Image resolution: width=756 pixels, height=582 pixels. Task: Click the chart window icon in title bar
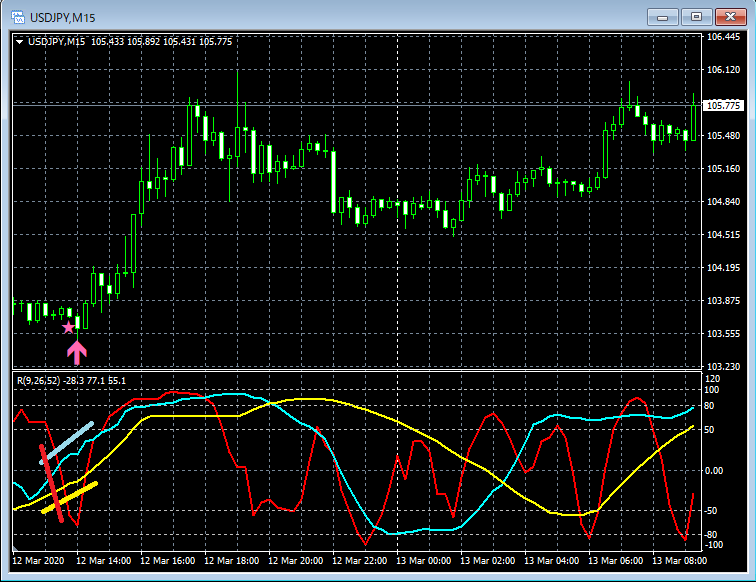[x=16, y=16]
